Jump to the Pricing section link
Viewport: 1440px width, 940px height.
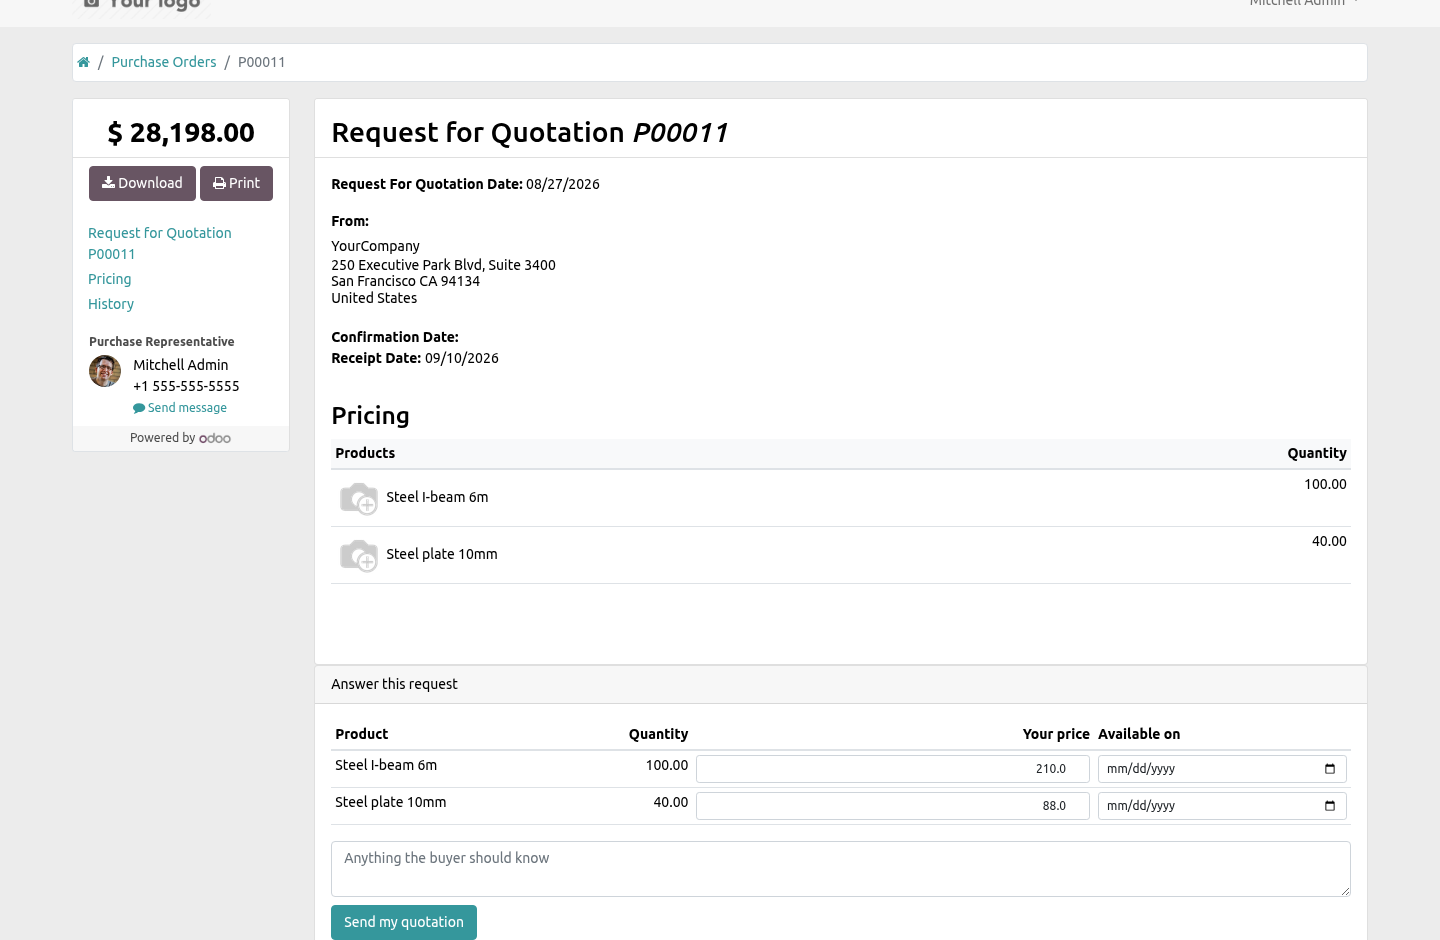click(110, 279)
